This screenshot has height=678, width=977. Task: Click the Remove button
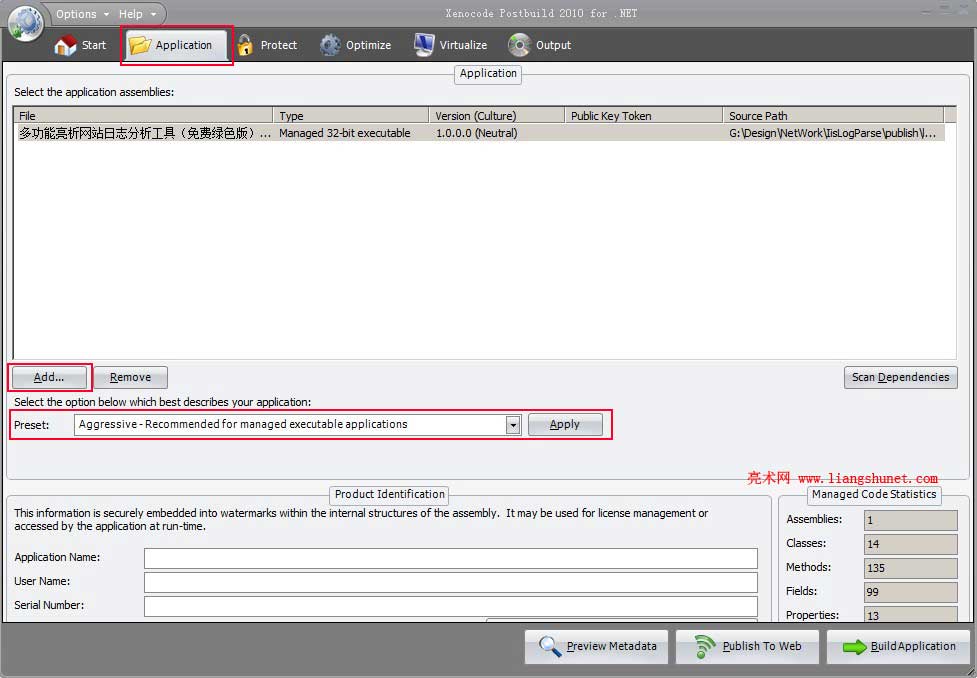point(131,378)
